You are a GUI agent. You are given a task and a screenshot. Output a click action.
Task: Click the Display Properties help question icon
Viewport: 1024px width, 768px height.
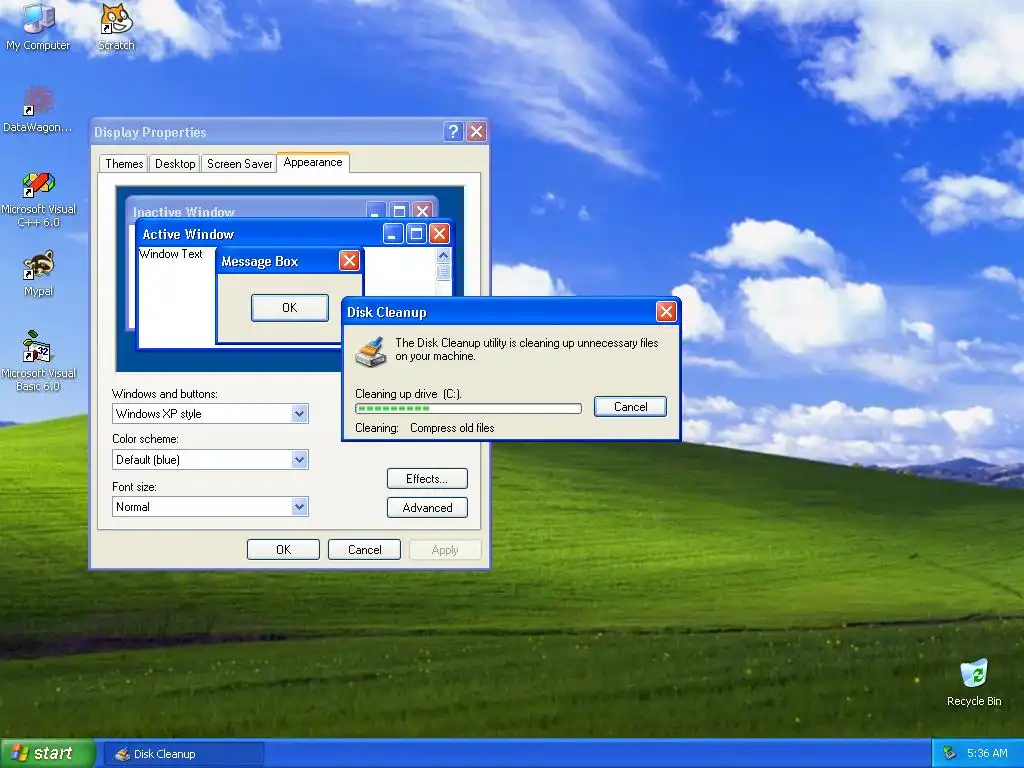pos(453,132)
